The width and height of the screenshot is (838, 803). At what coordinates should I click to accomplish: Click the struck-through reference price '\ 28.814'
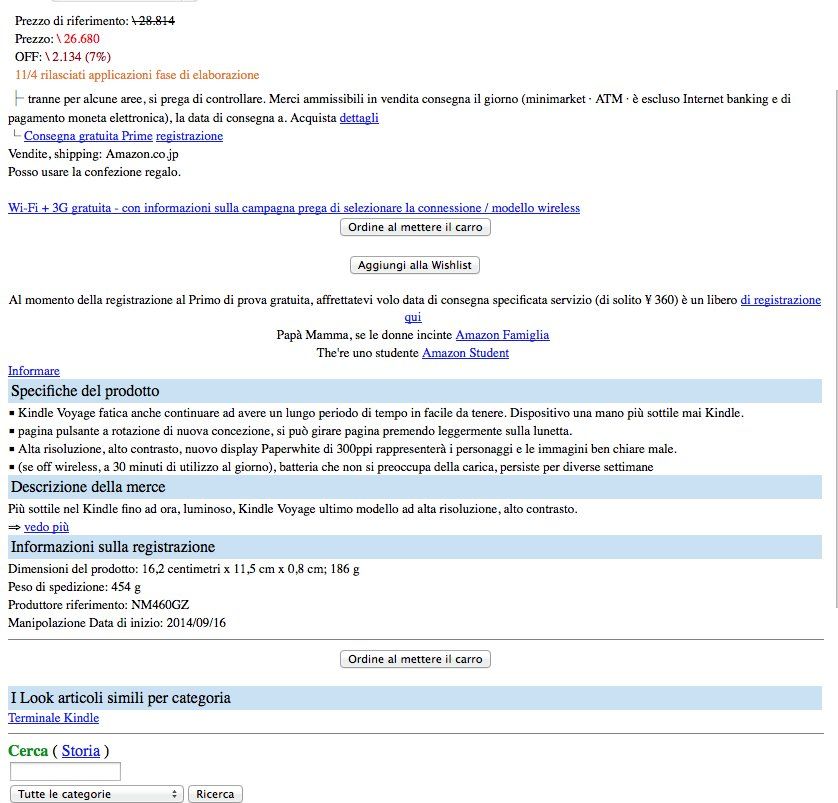point(153,21)
